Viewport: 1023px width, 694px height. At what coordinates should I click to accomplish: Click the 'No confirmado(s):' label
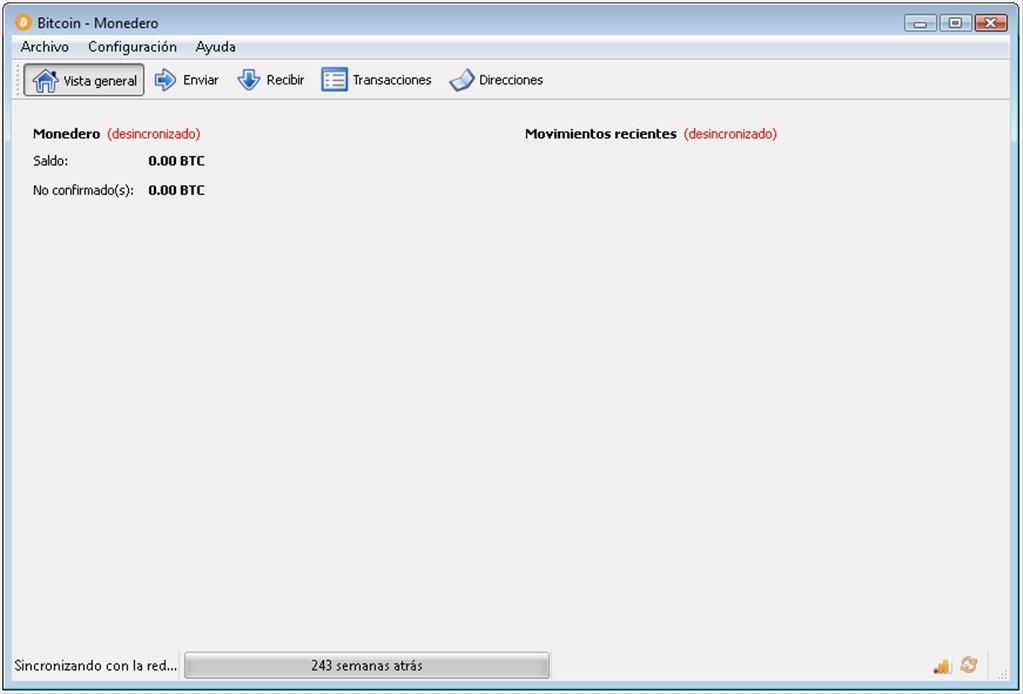click(83, 190)
